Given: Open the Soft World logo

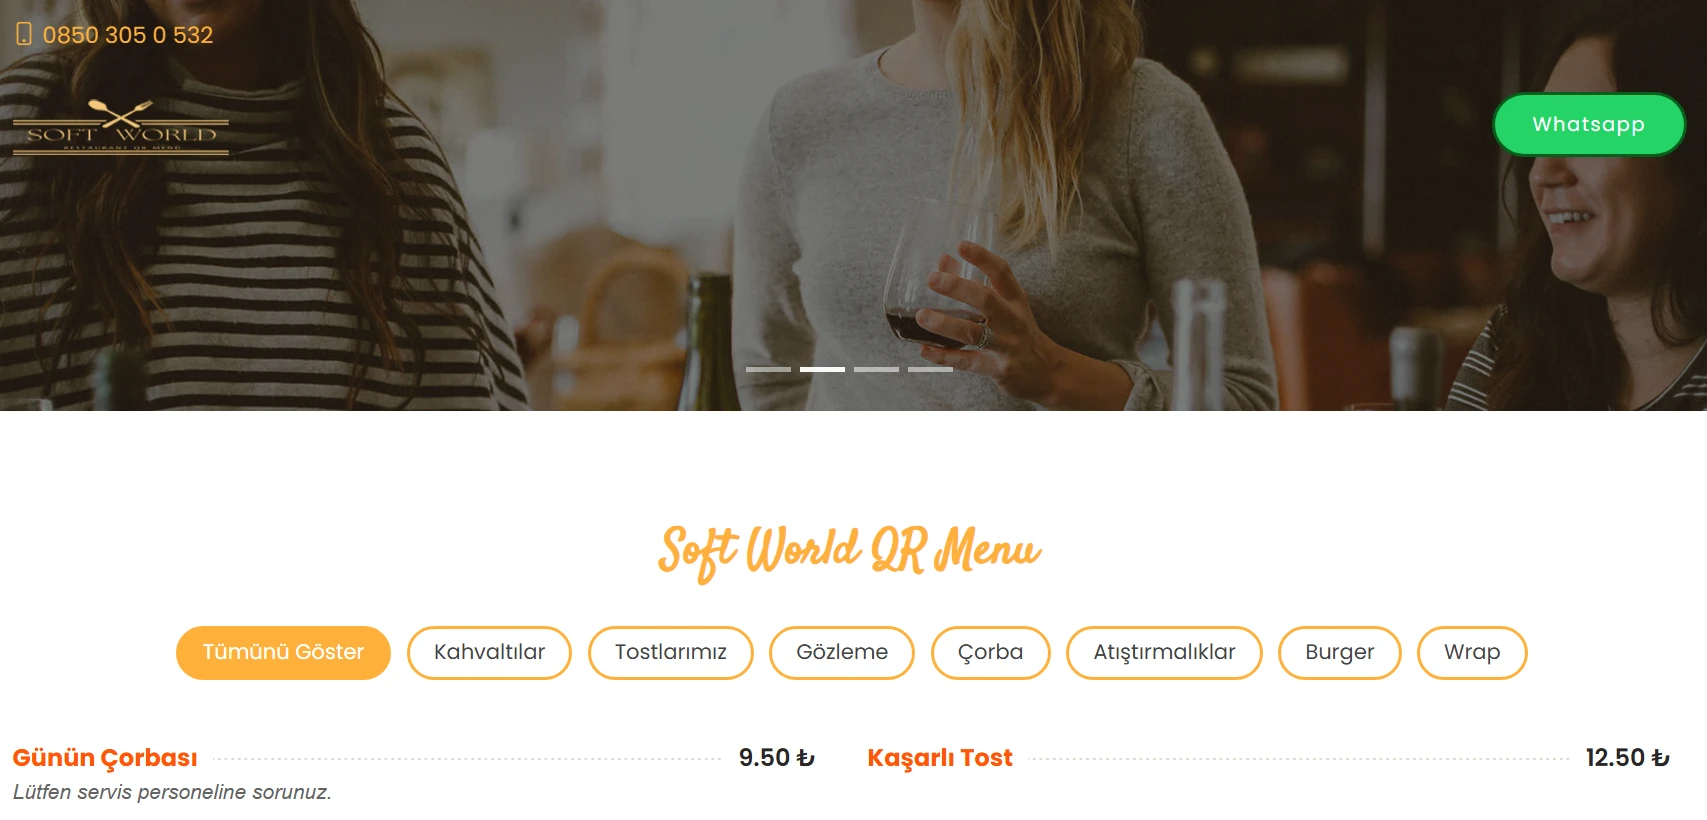Looking at the screenshot, I should pyautogui.click(x=121, y=127).
